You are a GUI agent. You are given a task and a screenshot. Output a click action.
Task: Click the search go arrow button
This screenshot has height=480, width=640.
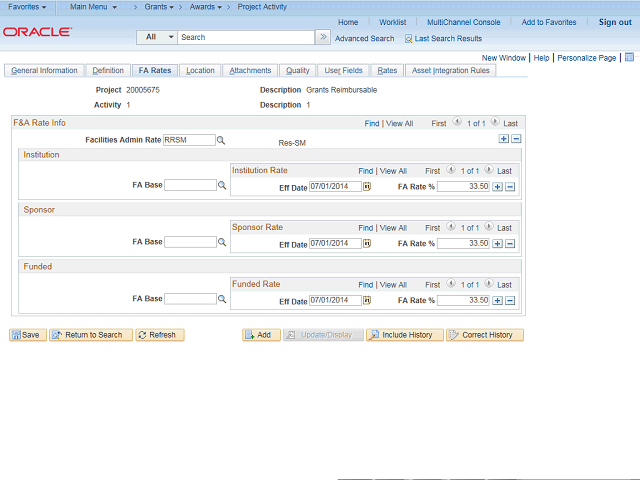click(323, 37)
